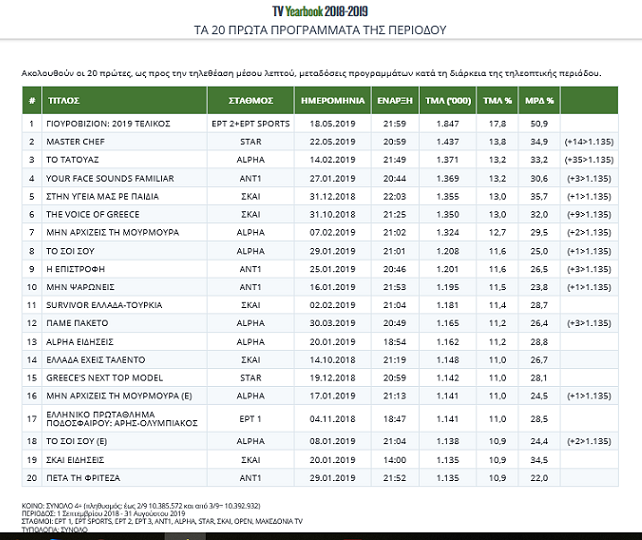
Task: Click the ΤΜΛ % column header
Action: point(497,100)
